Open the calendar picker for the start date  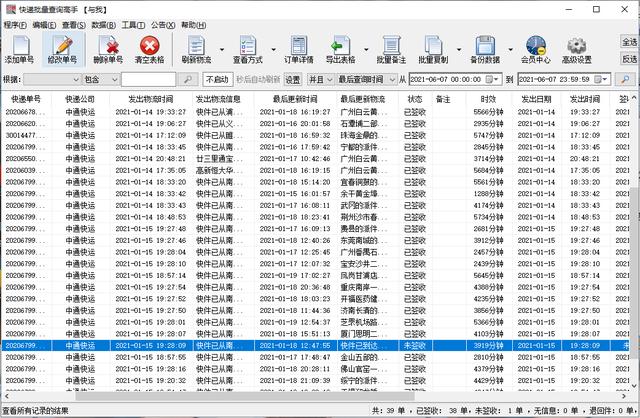492,79
